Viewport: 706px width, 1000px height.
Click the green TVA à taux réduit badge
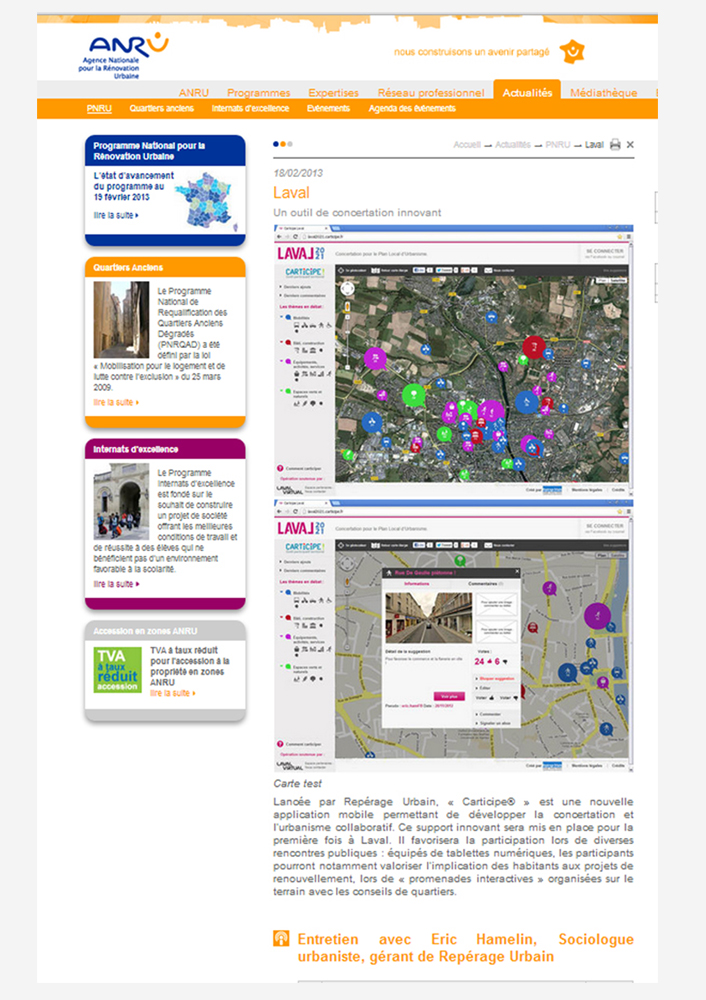tap(117, 670)
